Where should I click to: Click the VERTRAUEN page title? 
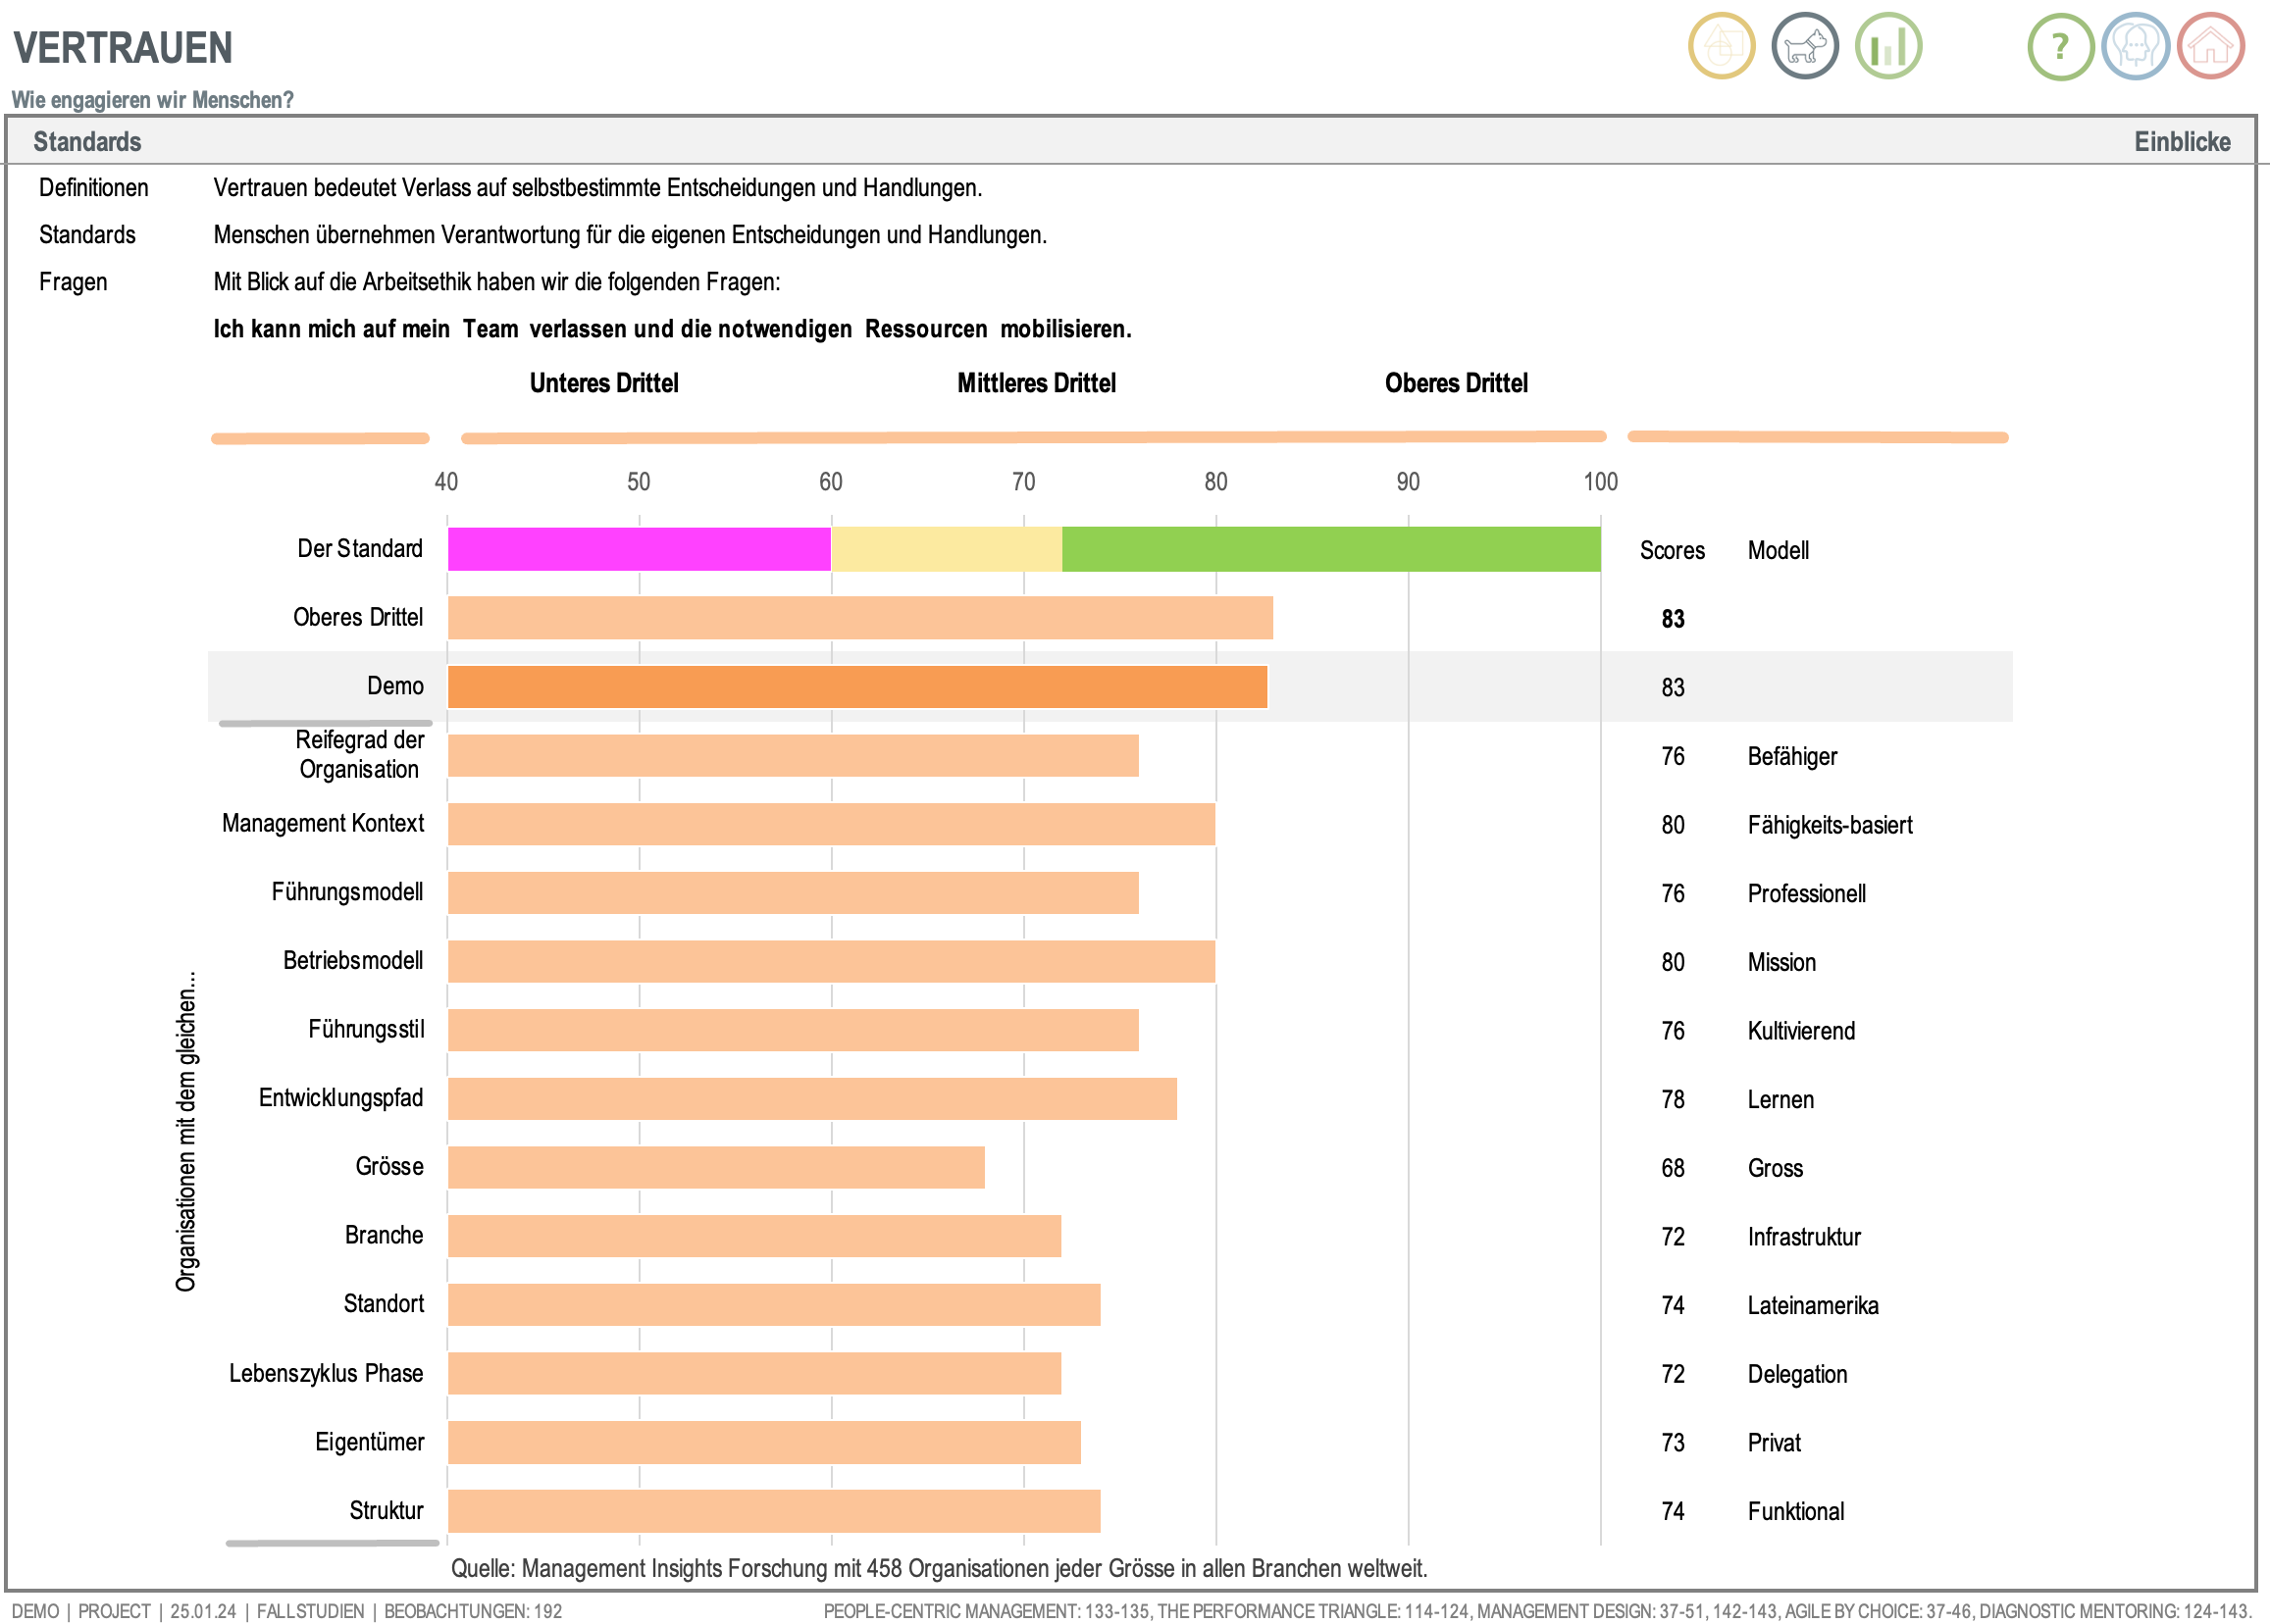click(123, 48)
